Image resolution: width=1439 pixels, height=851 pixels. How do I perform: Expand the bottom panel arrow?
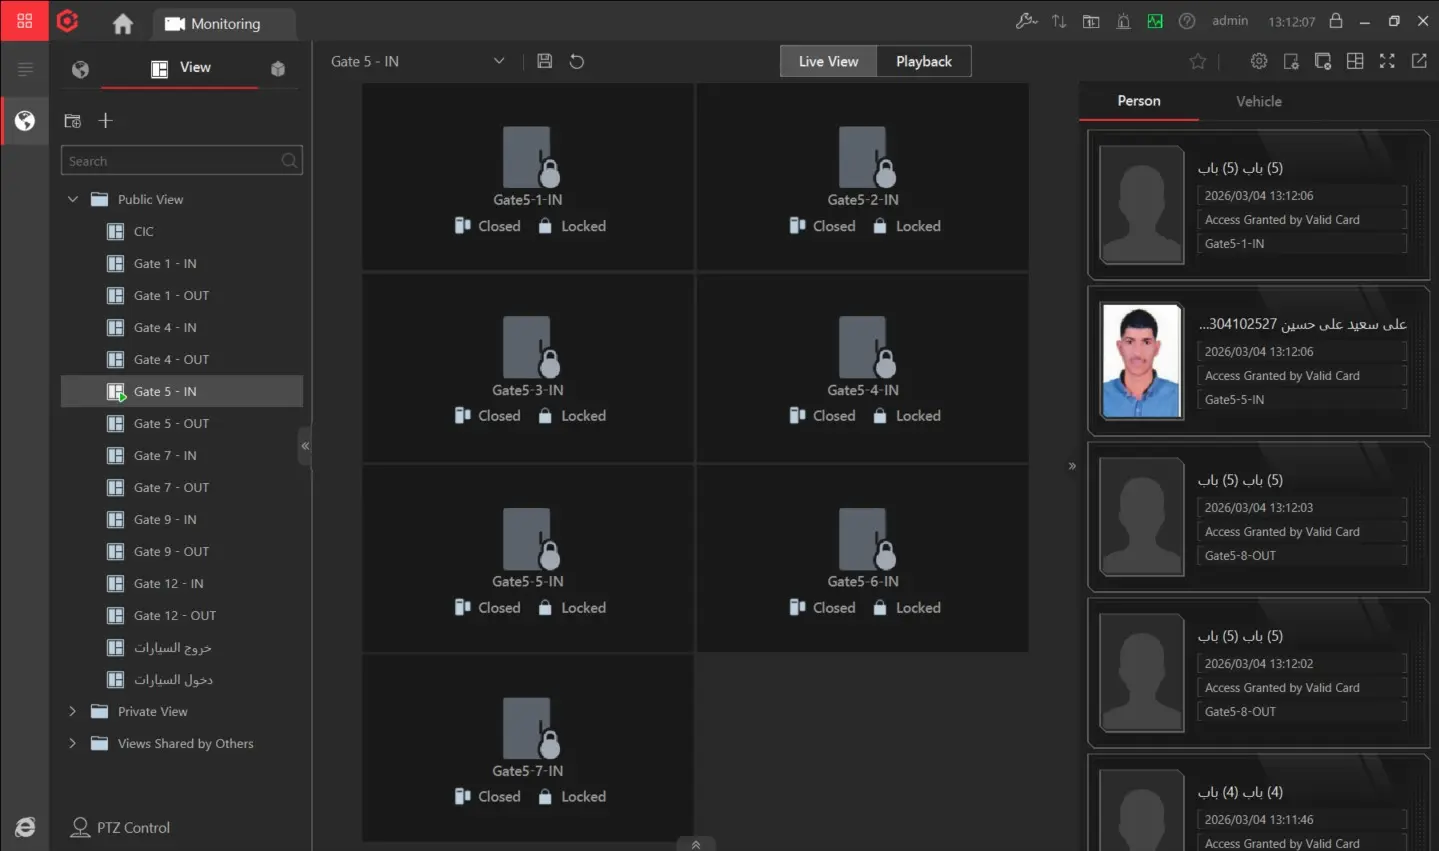point(696,844)
